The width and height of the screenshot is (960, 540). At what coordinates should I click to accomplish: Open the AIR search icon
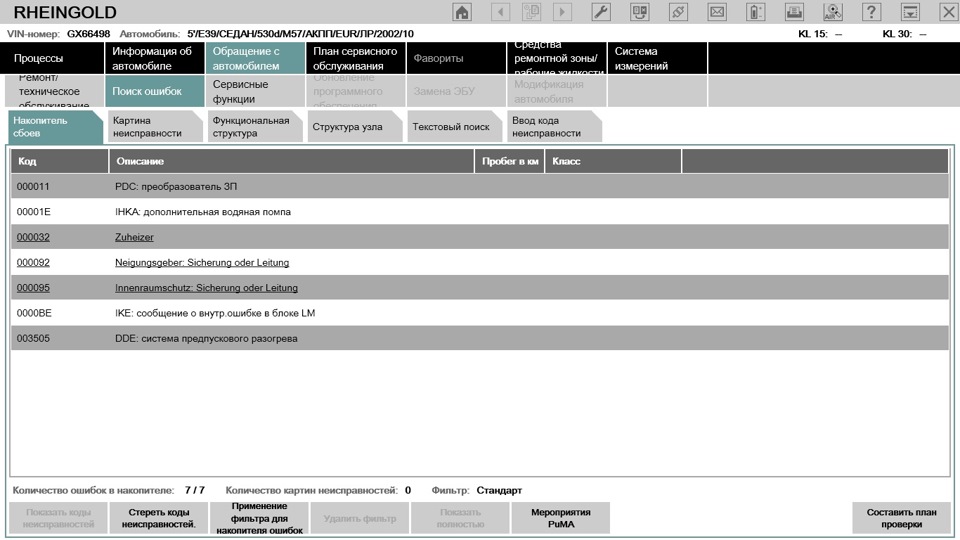(x=833, y=12)
